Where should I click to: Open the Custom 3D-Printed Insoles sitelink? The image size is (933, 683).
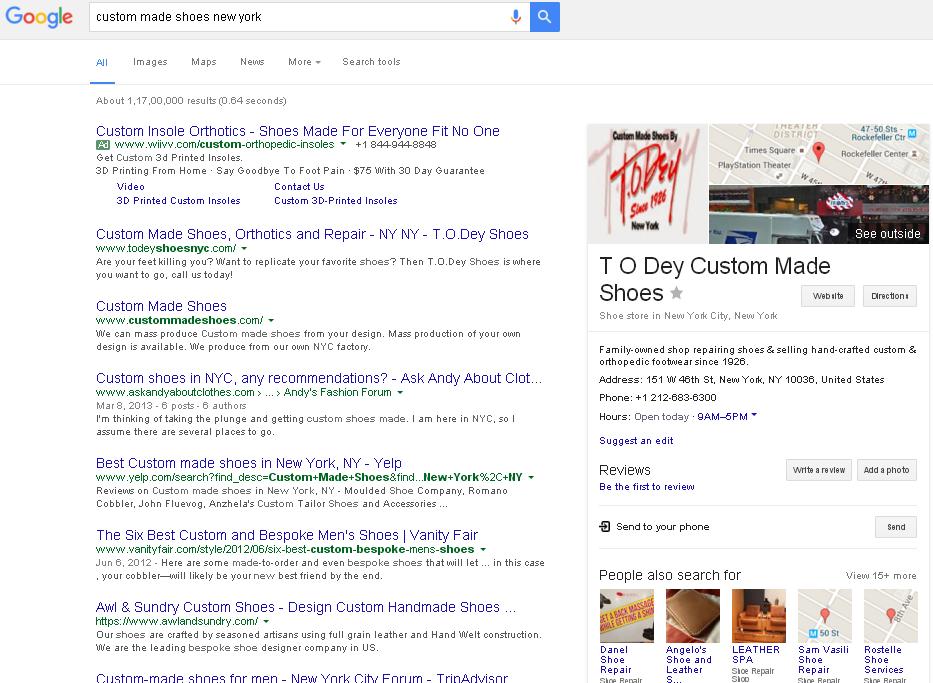[x=336, y=200]
